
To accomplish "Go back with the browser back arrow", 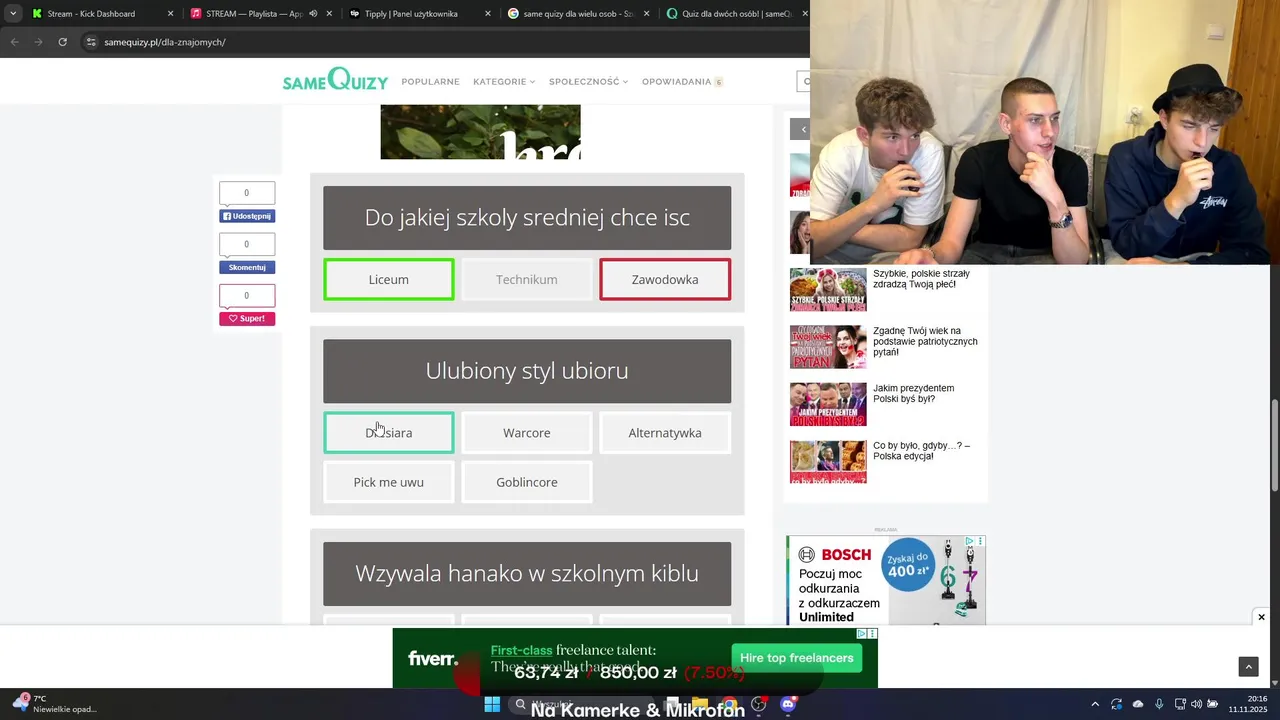I will (x=14, y=42).
